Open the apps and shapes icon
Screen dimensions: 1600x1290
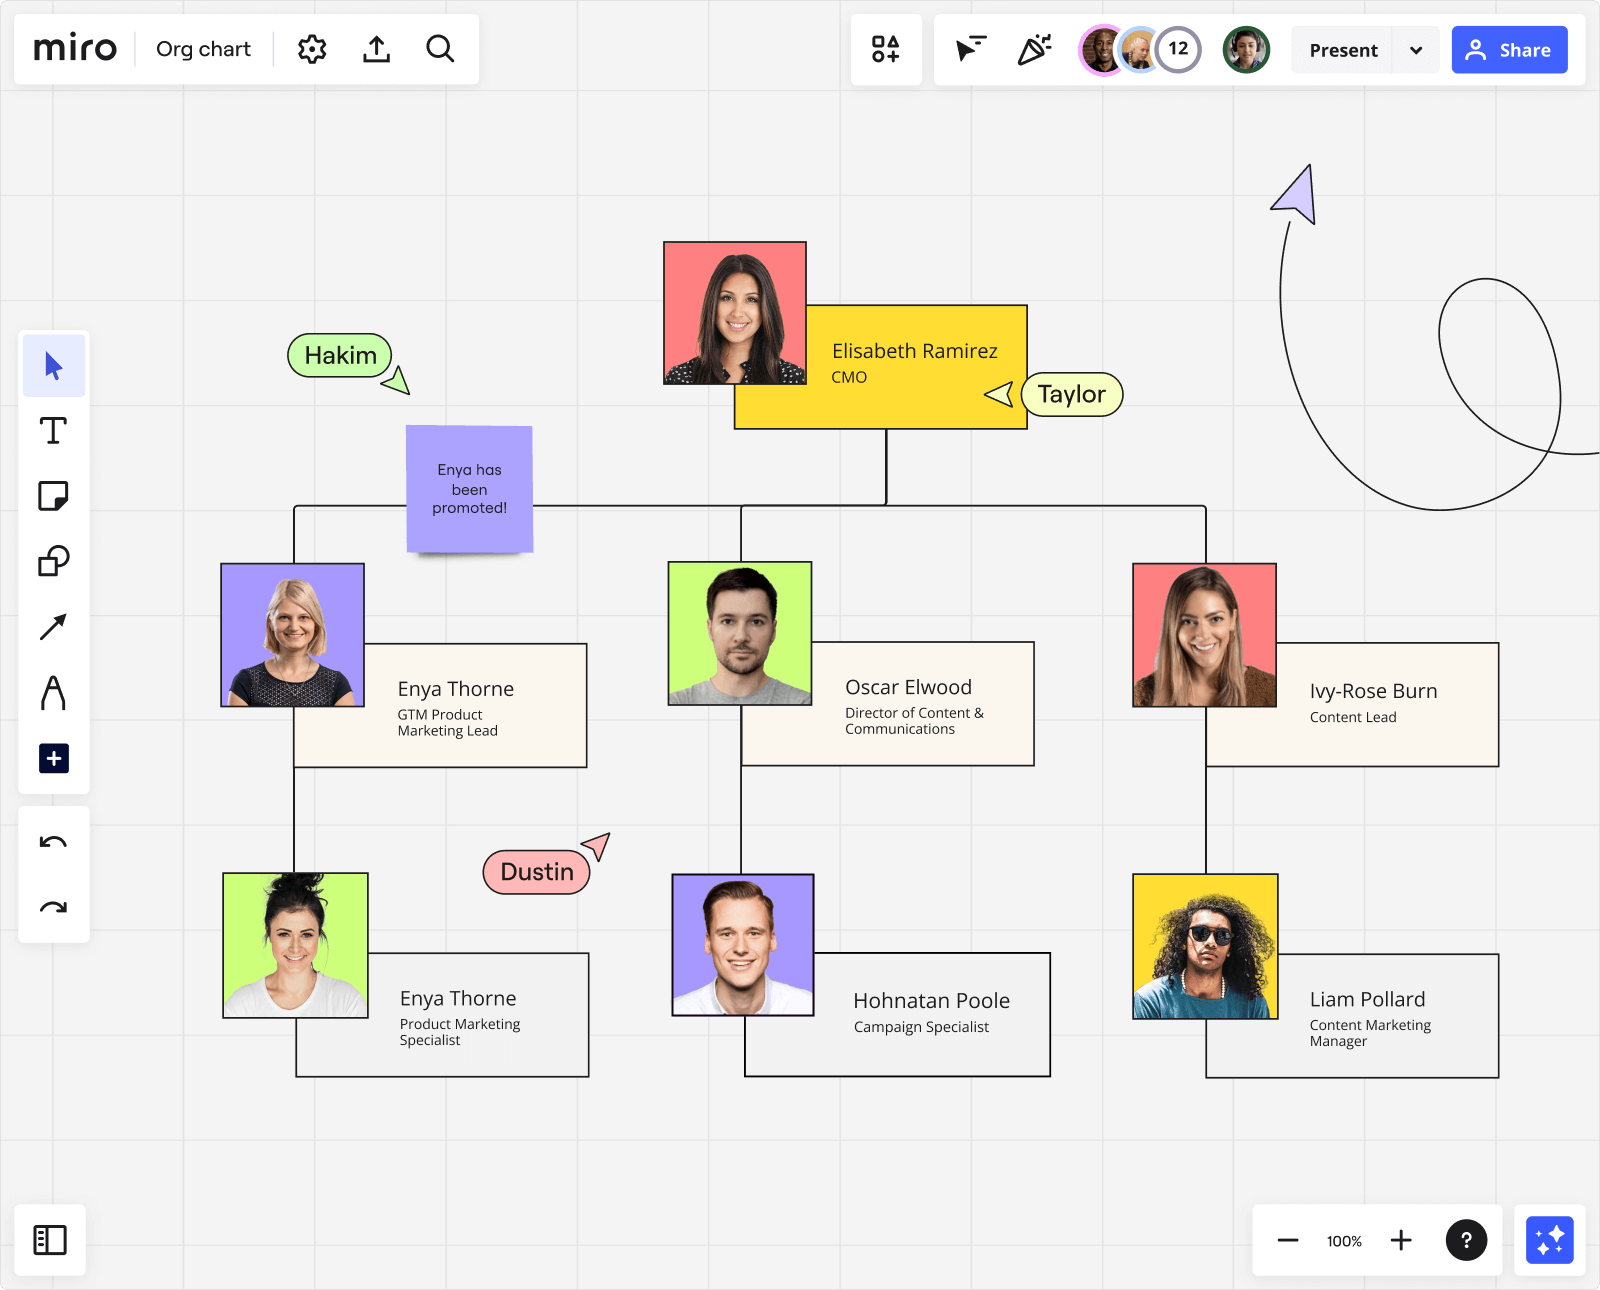(x=885, y=49)
